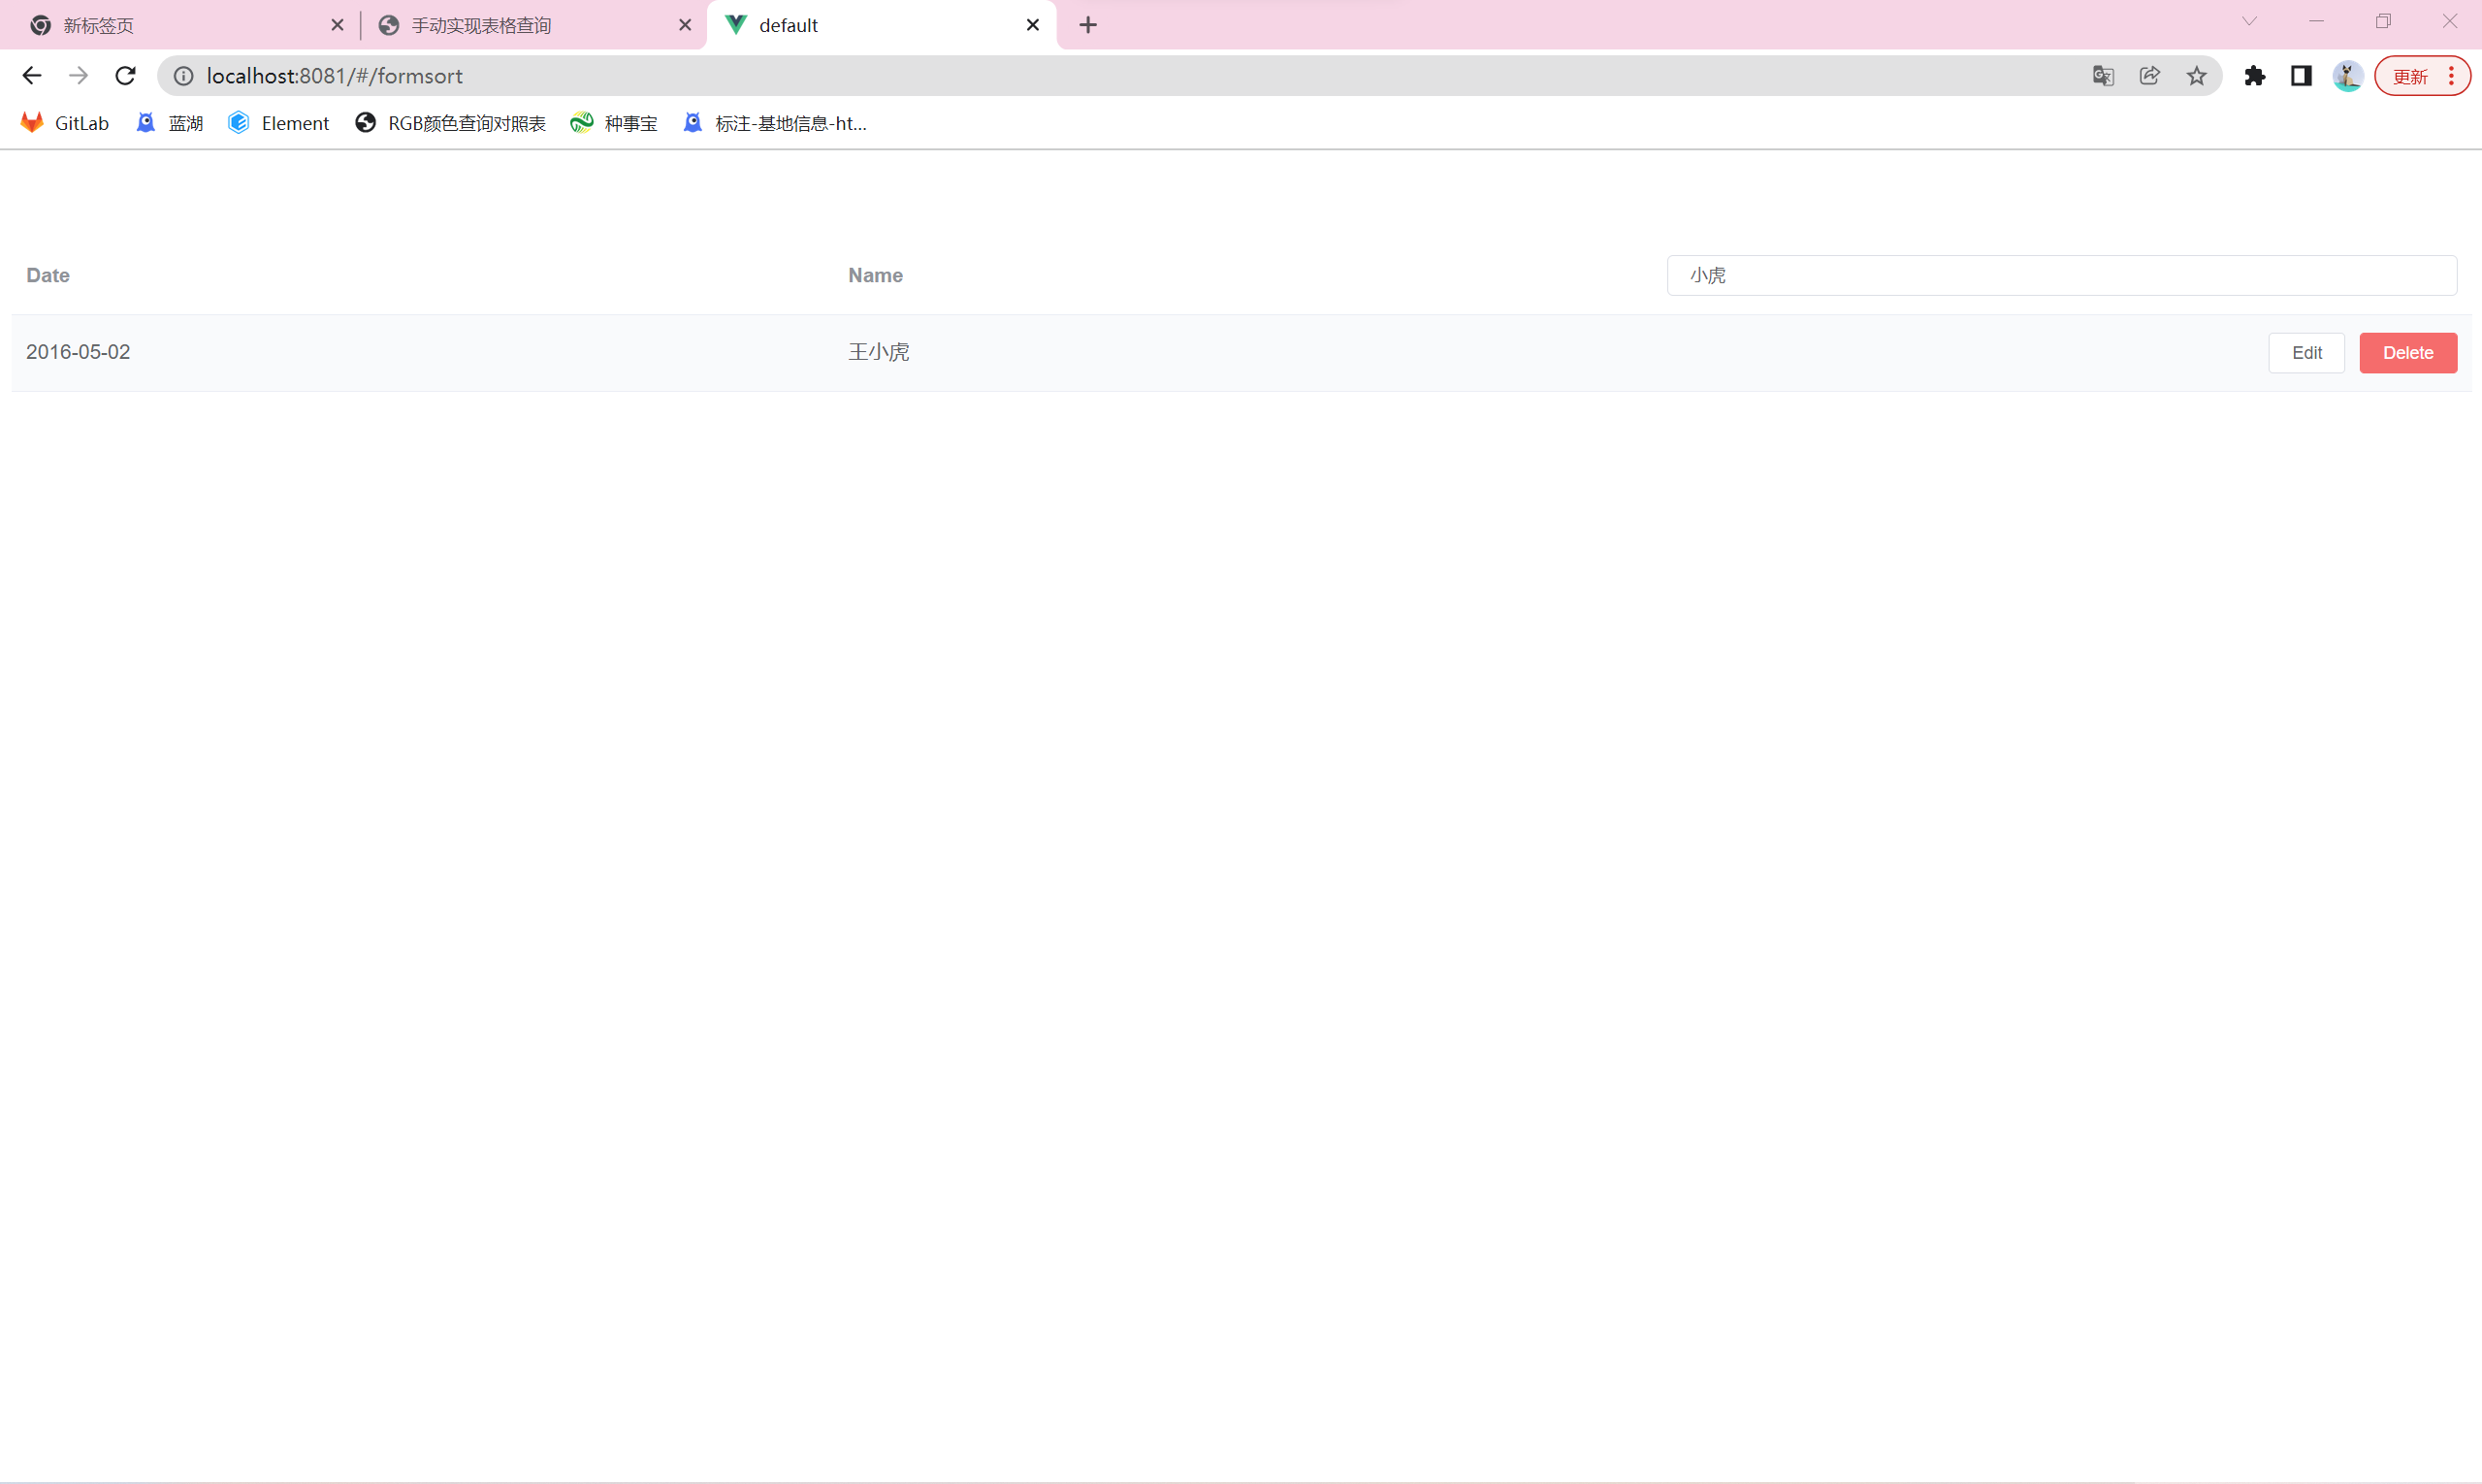
Task: Open the 更新 browser menu
Action: [x=2421, y=76]
